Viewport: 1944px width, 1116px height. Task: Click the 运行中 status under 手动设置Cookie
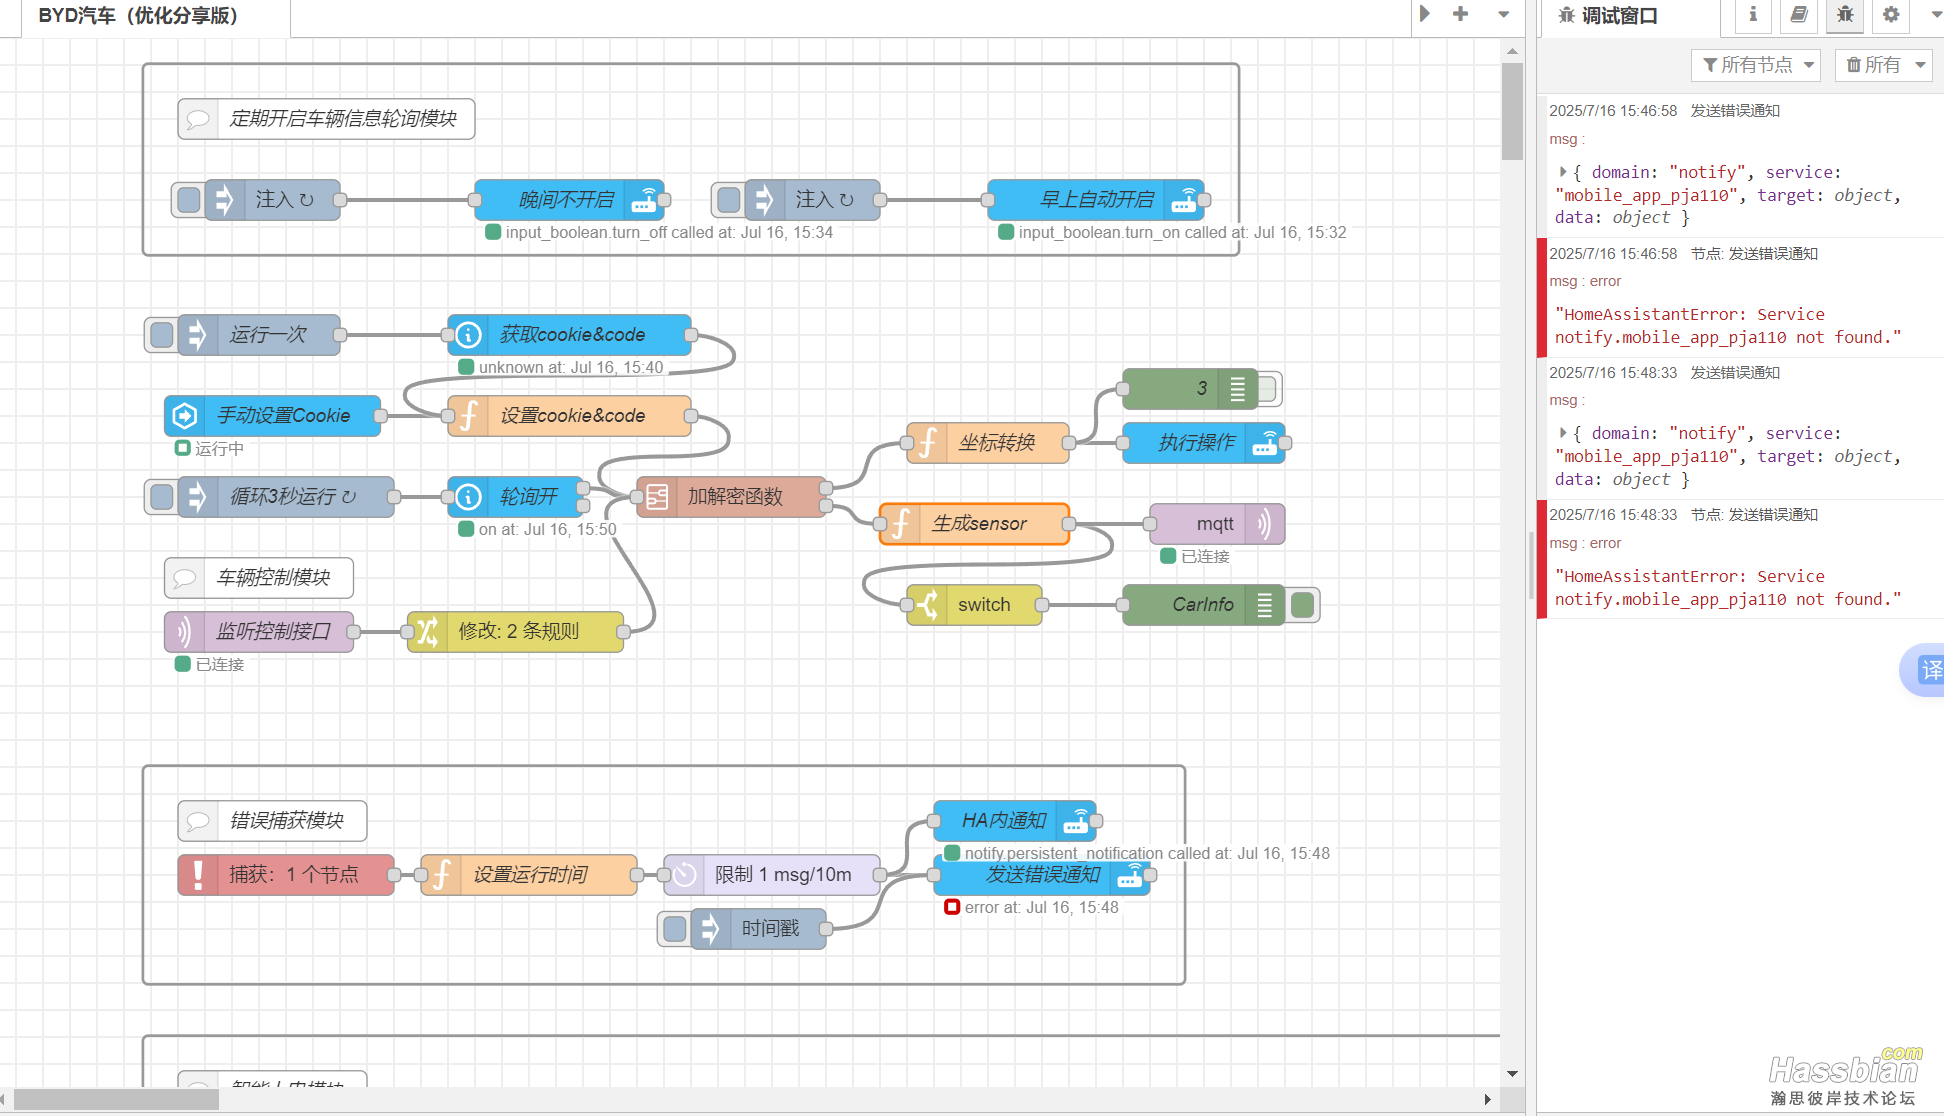(210, 448)
